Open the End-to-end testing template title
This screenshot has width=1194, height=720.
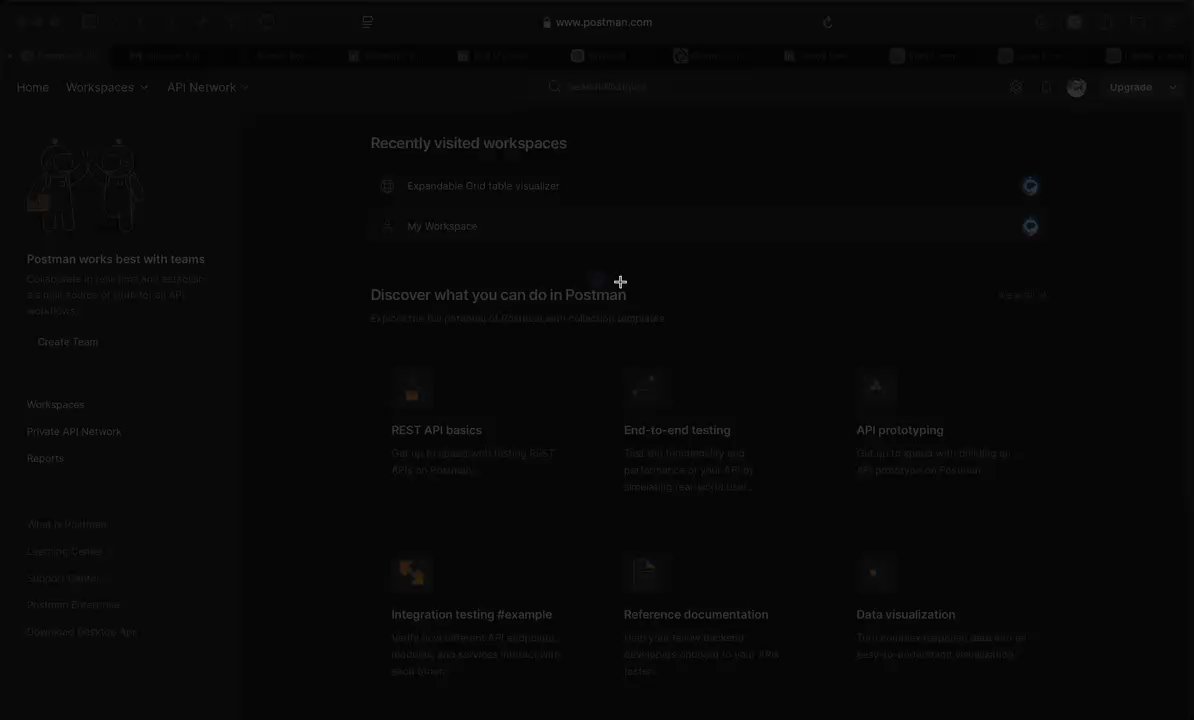point(677,430)
